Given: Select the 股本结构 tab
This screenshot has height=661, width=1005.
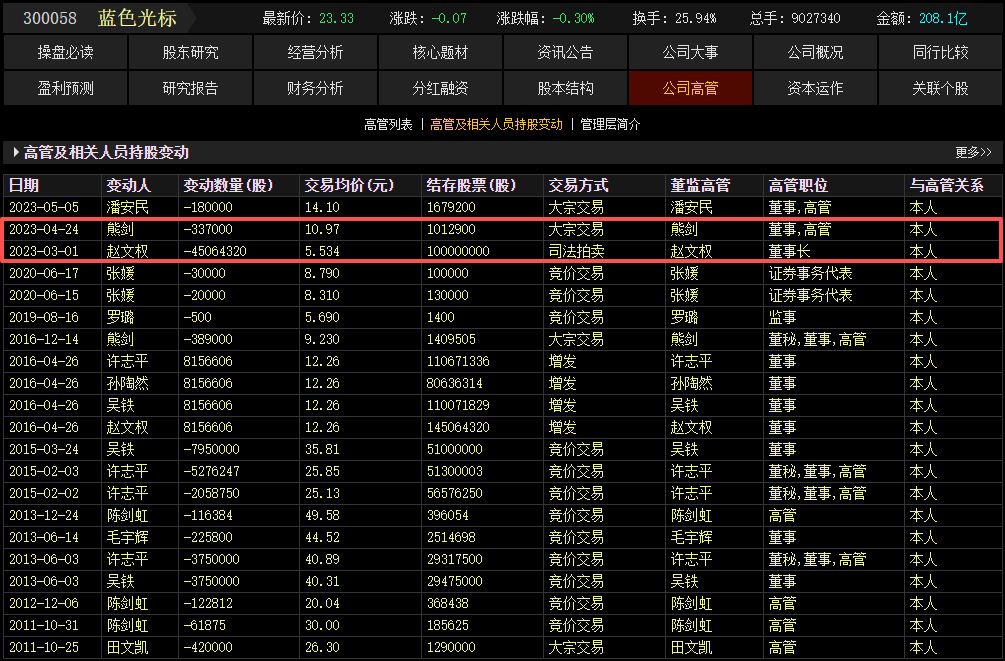Looking at the screenshot, I should [x=563, y=88].
